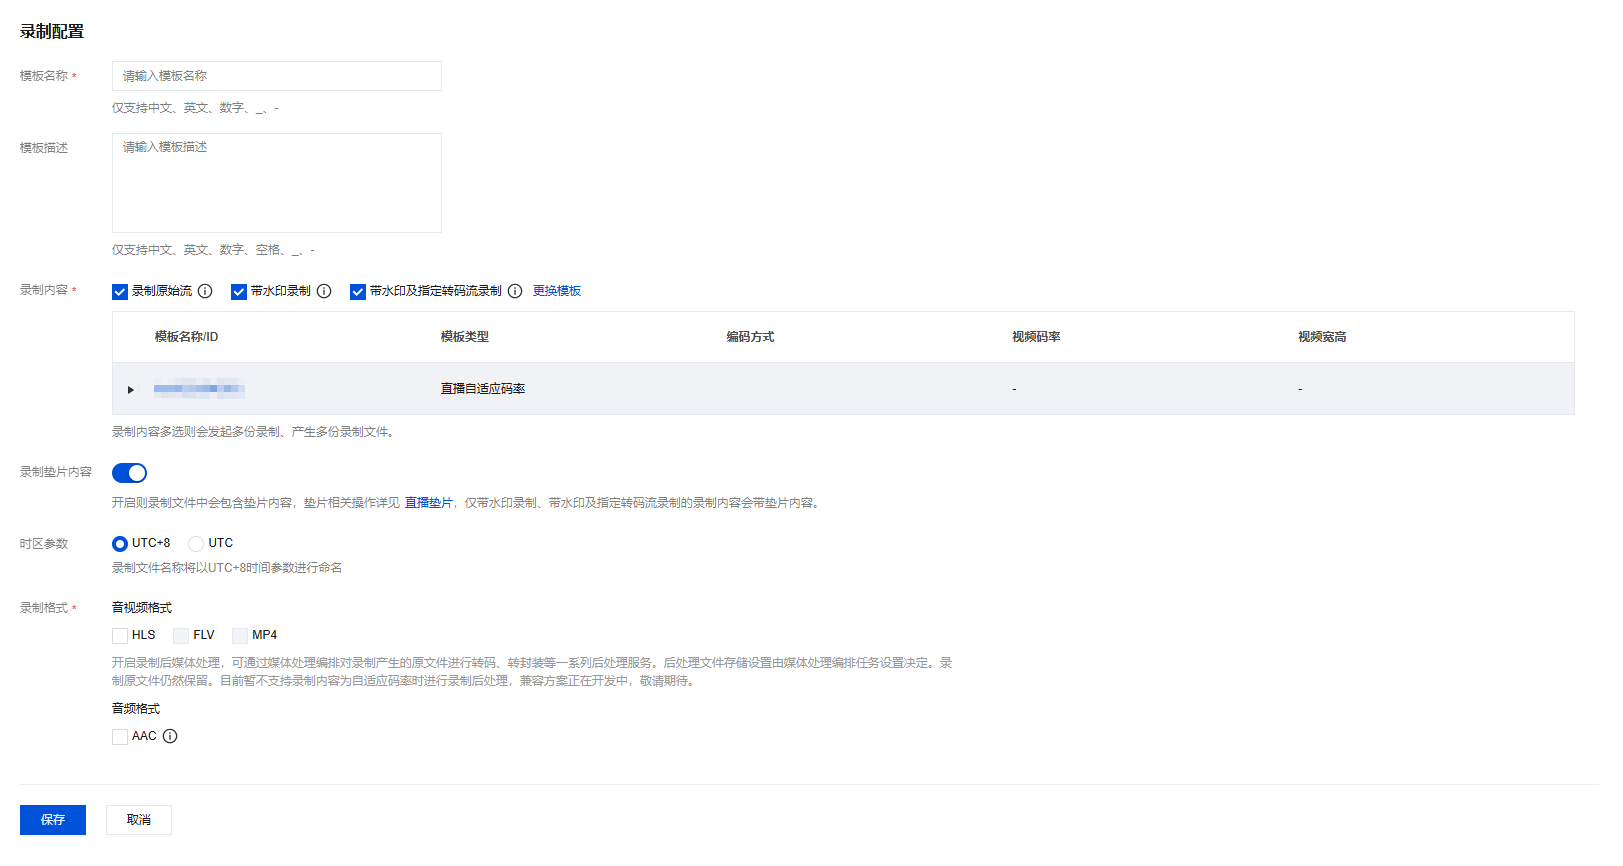Click the 音频格式 section label
This screenshot has height=866, width=1623.
pos(136,709)
